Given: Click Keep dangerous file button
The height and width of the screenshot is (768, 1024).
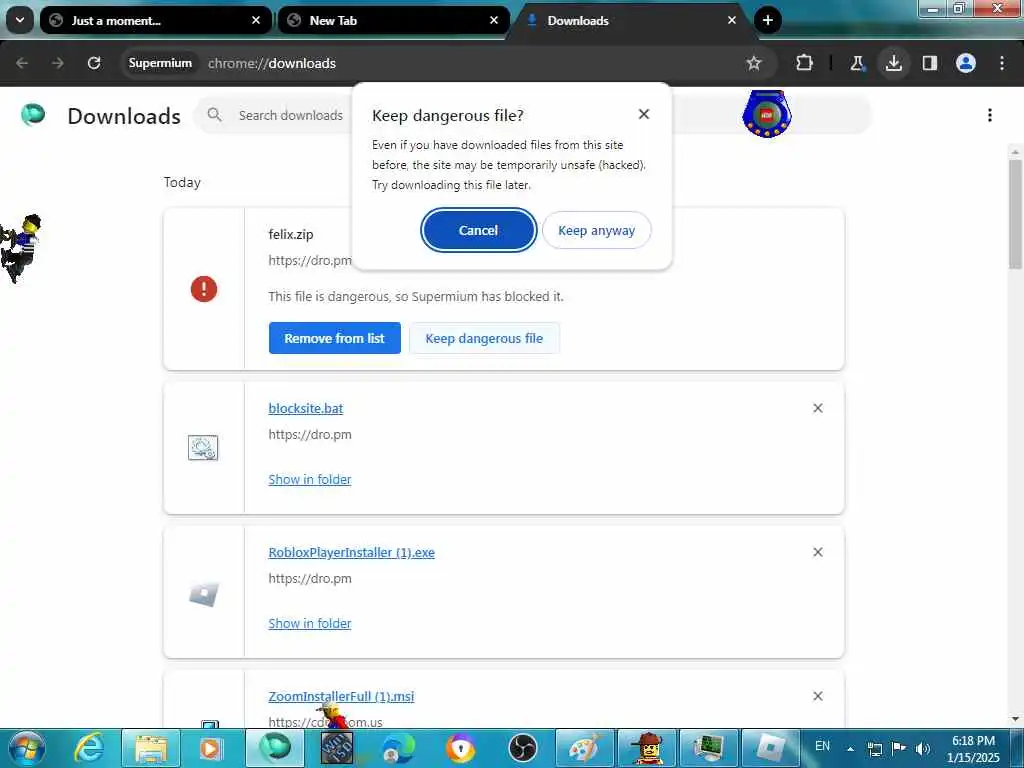Looking at the screenshot, I should pos(484,338).
